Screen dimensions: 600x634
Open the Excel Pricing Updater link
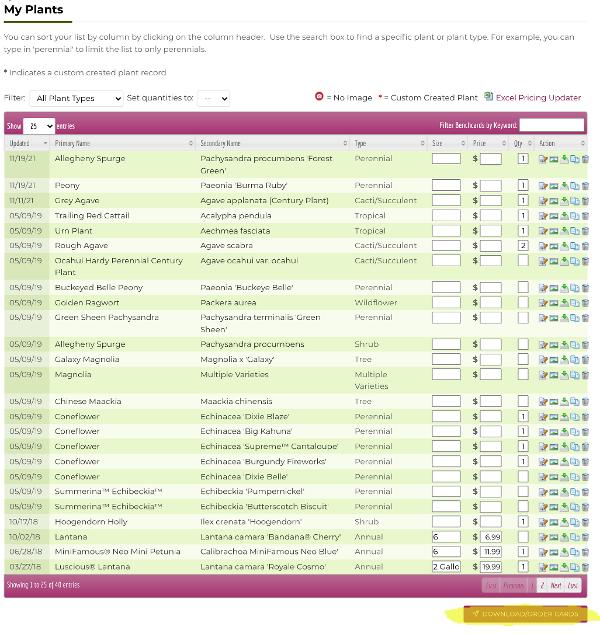[538, 97]
